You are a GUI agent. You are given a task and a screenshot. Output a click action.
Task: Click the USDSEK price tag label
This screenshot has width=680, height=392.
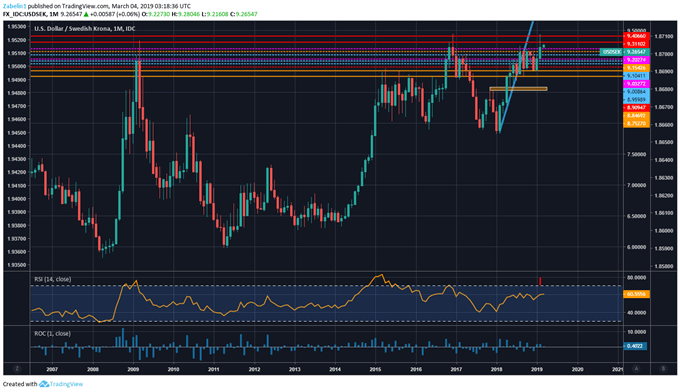(x=611, y=52)
